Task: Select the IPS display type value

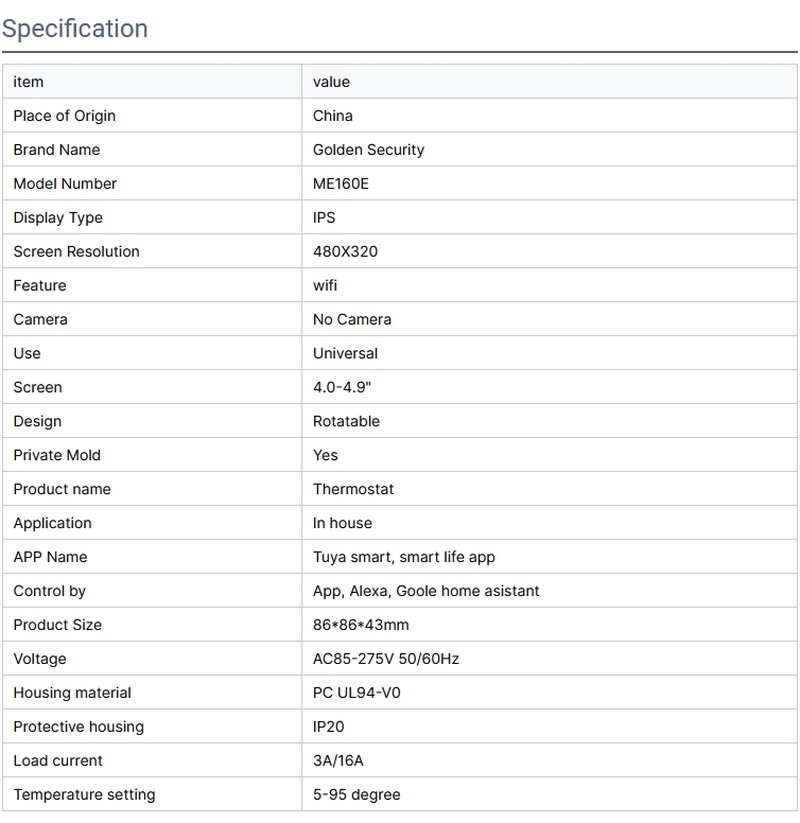Action: point(324,218)
